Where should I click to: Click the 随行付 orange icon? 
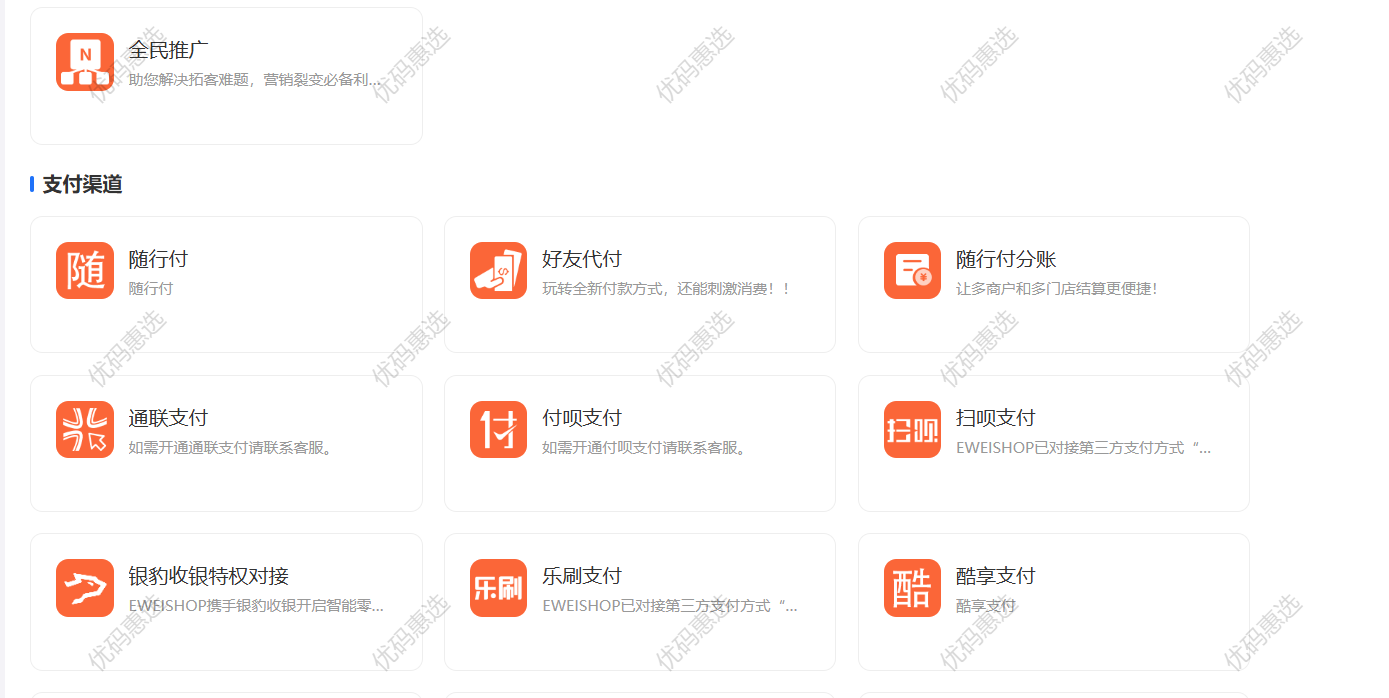click(85, 271)
